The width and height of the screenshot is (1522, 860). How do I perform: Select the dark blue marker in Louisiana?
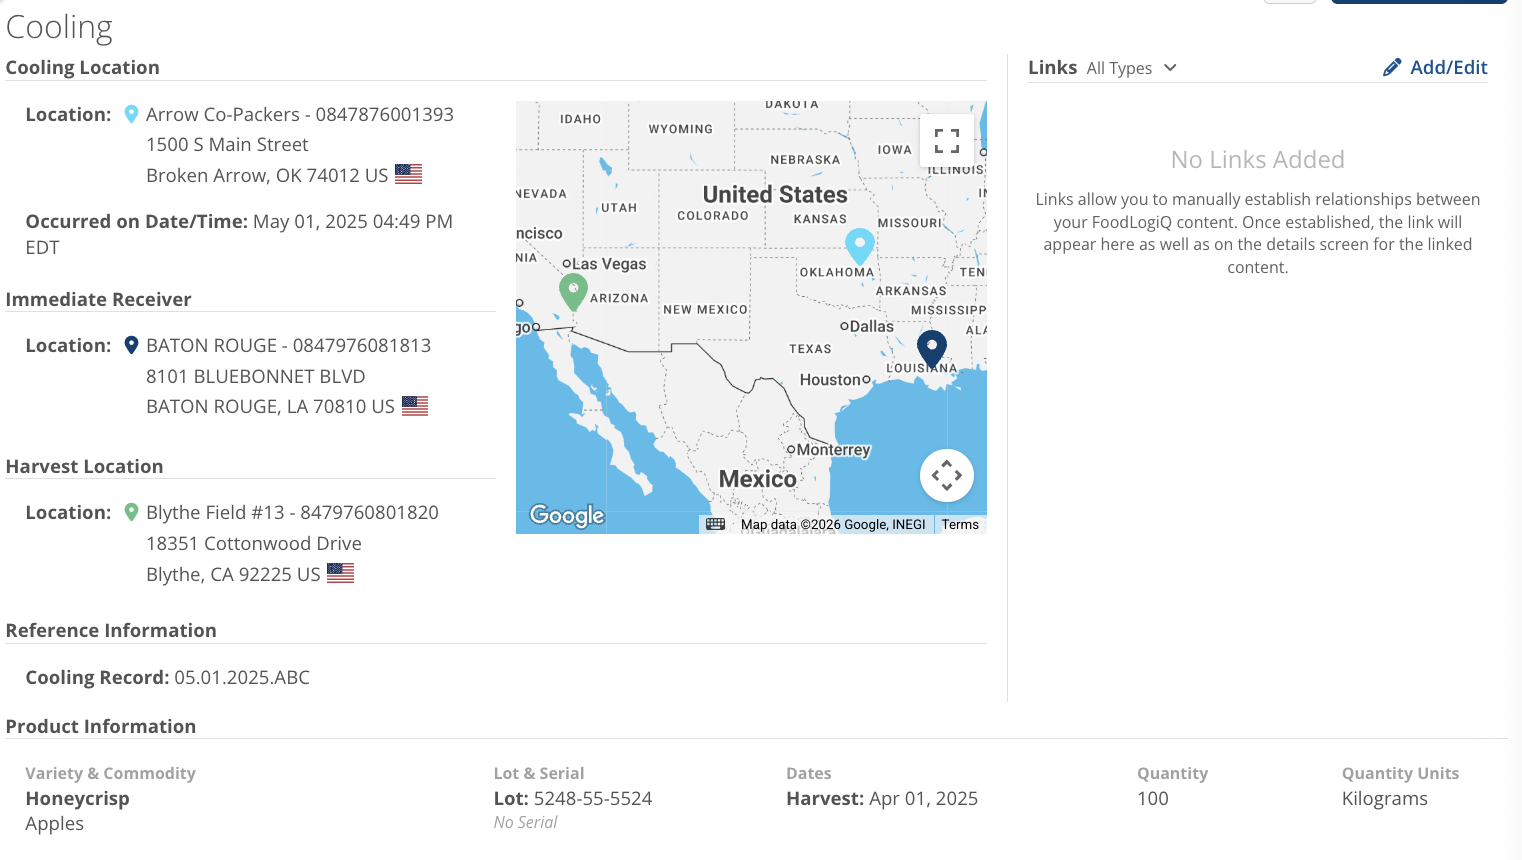coord(931,348)
